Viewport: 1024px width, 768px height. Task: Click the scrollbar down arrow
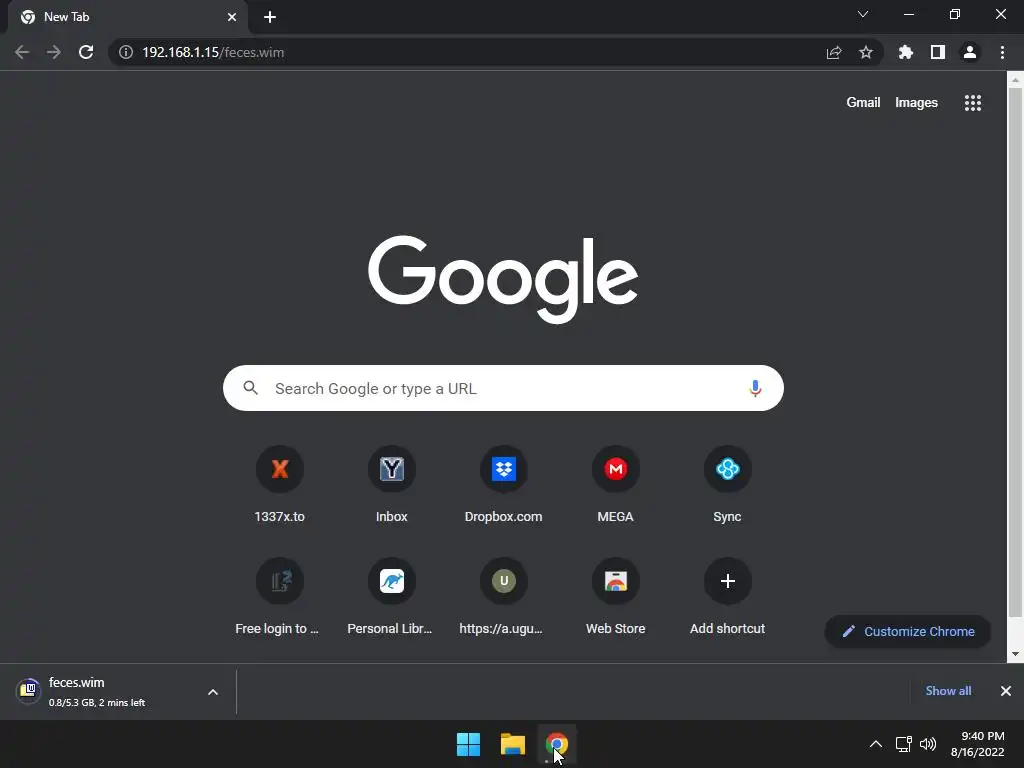(x=1015, y=654)
